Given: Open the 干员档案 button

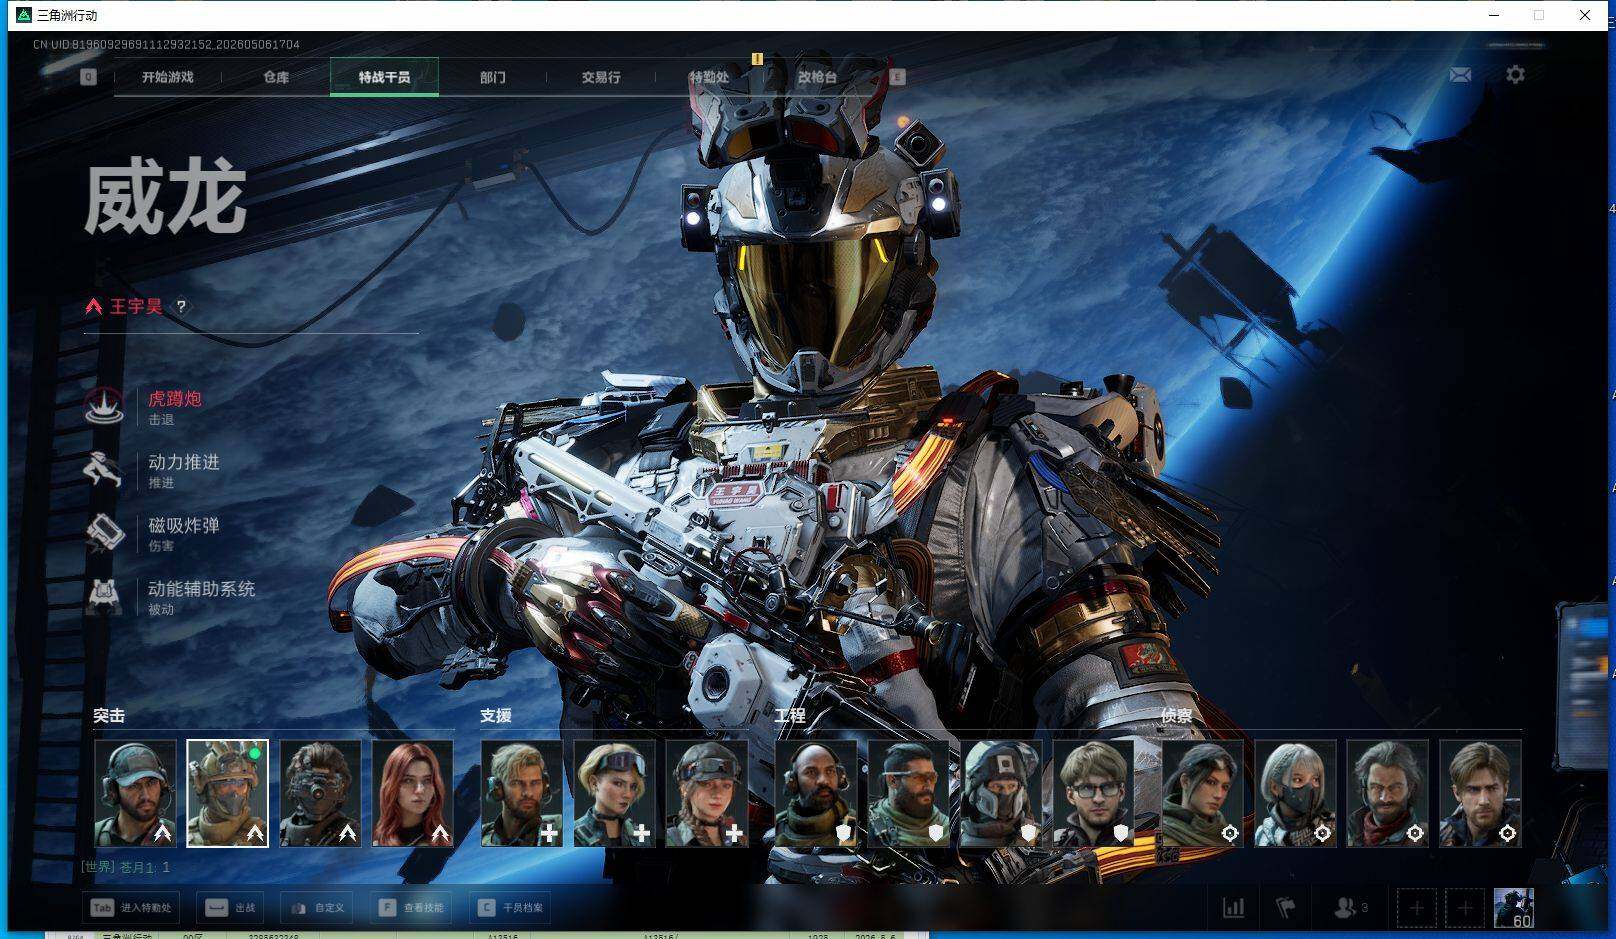Looking at the screenshot, I should point(510,907).
